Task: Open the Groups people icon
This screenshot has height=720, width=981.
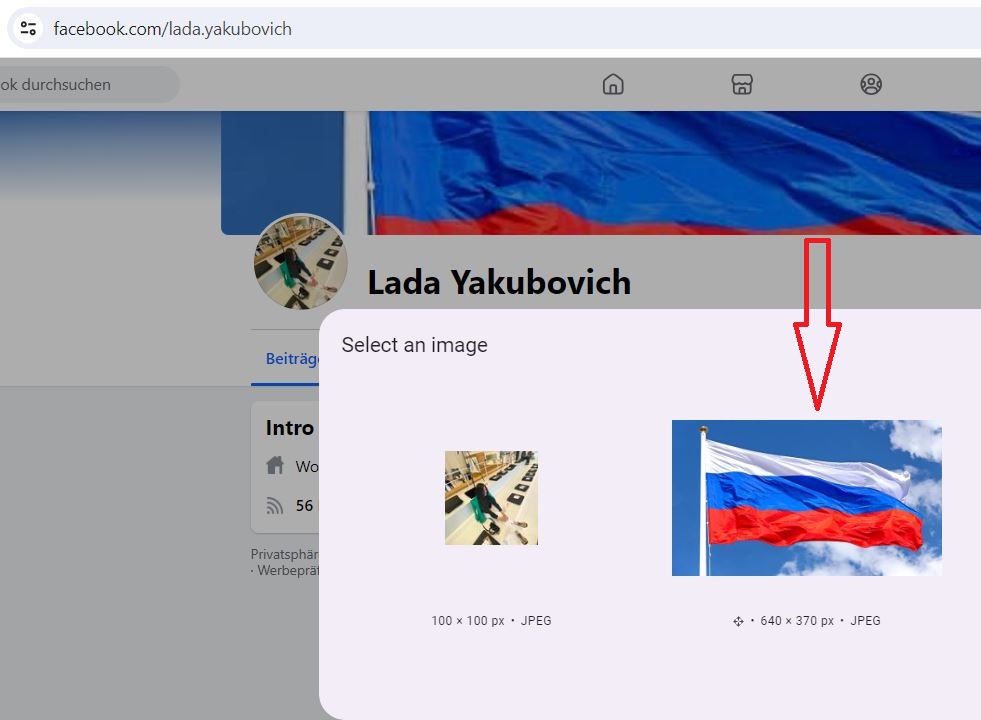Action: coord(871,84)
